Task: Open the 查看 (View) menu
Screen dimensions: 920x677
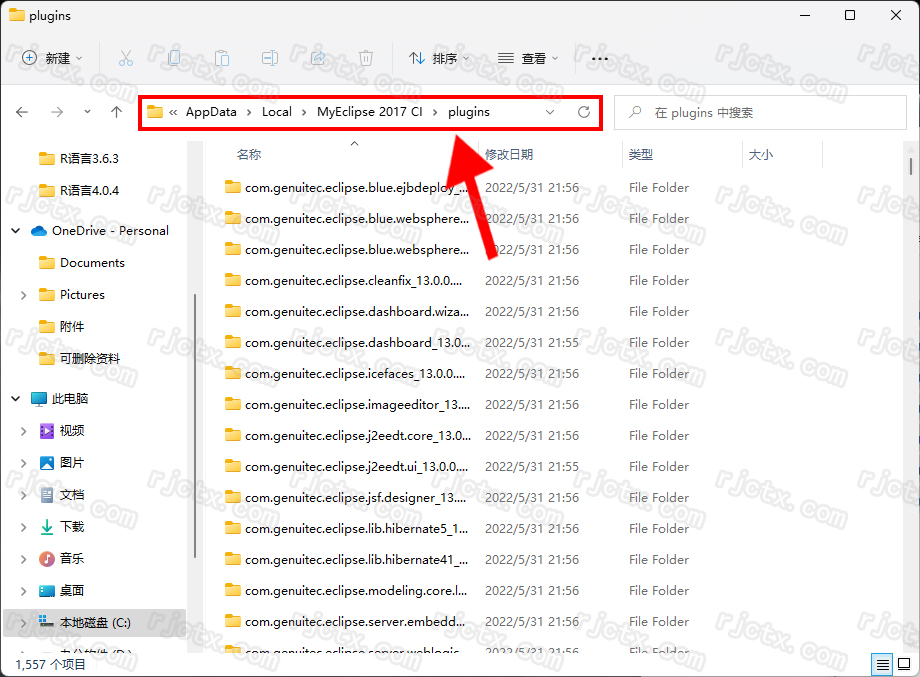Action: click(528, 58)
